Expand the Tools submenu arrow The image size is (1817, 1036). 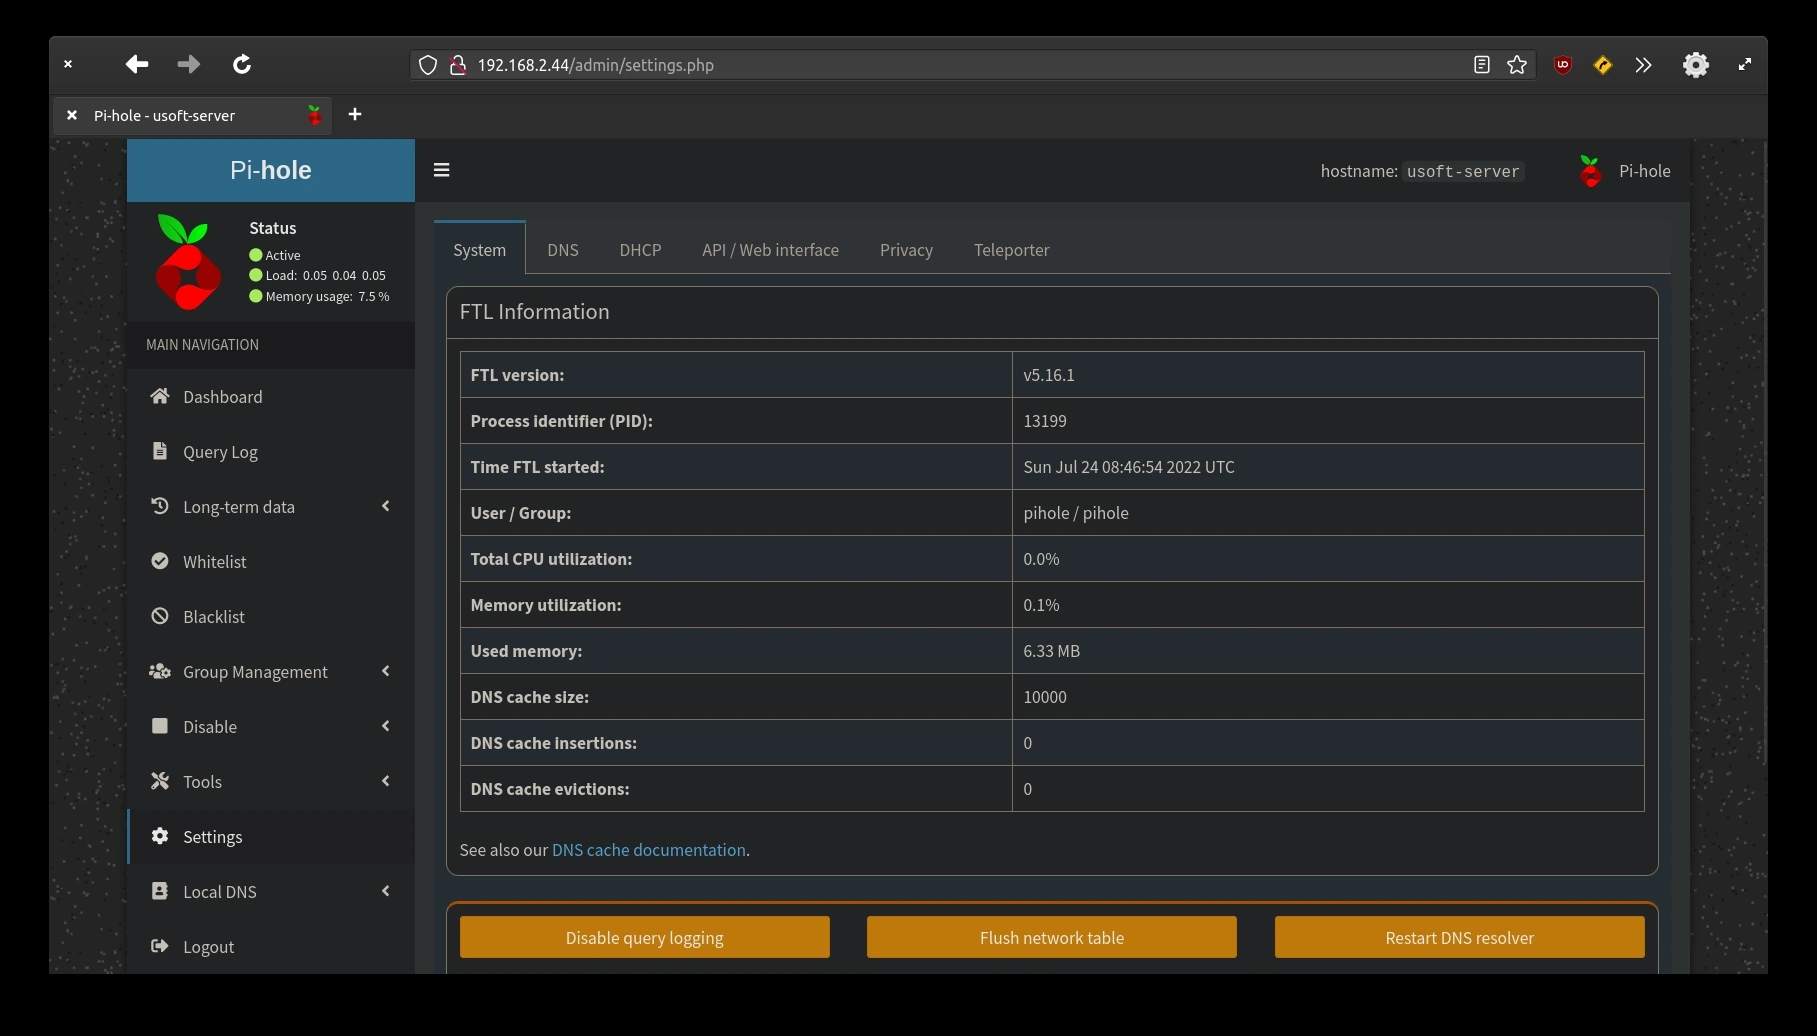[x=386, y=781]
